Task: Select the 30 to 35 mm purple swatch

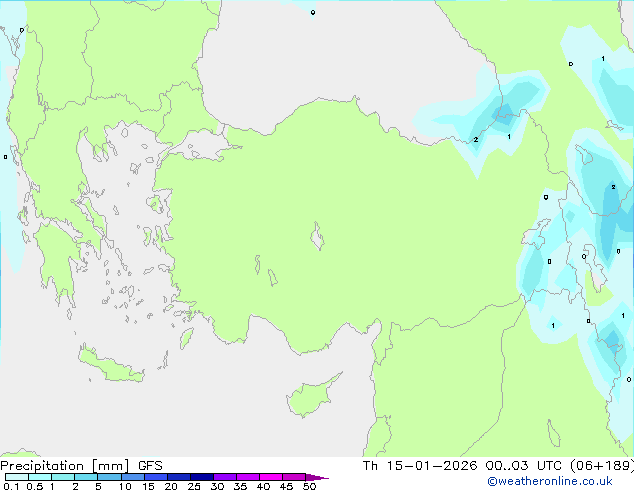Action: [x=224, y=477]
